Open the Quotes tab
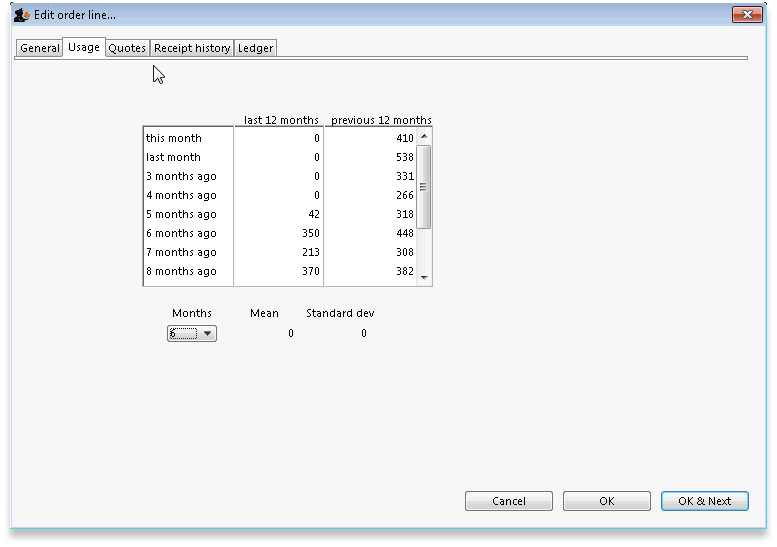Viewport: 777px width, 547px height. 127,48
